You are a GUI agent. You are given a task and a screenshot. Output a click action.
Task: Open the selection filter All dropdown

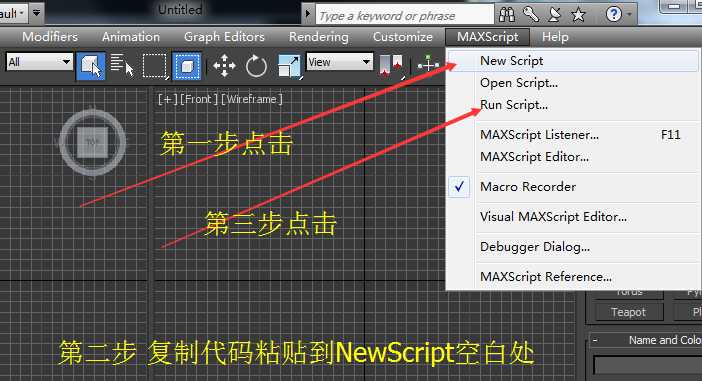[39, 62]
